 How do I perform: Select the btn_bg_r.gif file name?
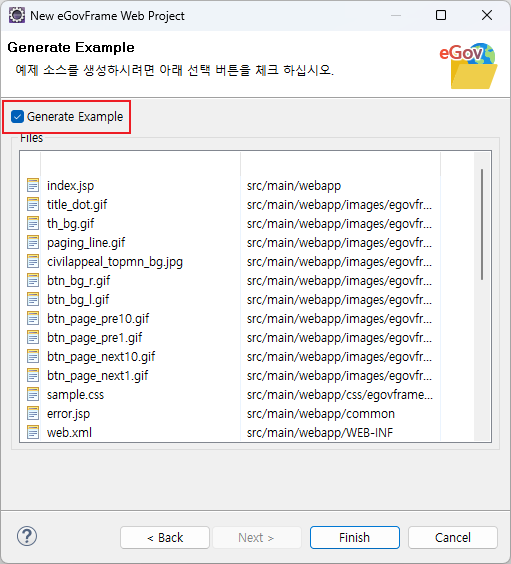point(78,281)
